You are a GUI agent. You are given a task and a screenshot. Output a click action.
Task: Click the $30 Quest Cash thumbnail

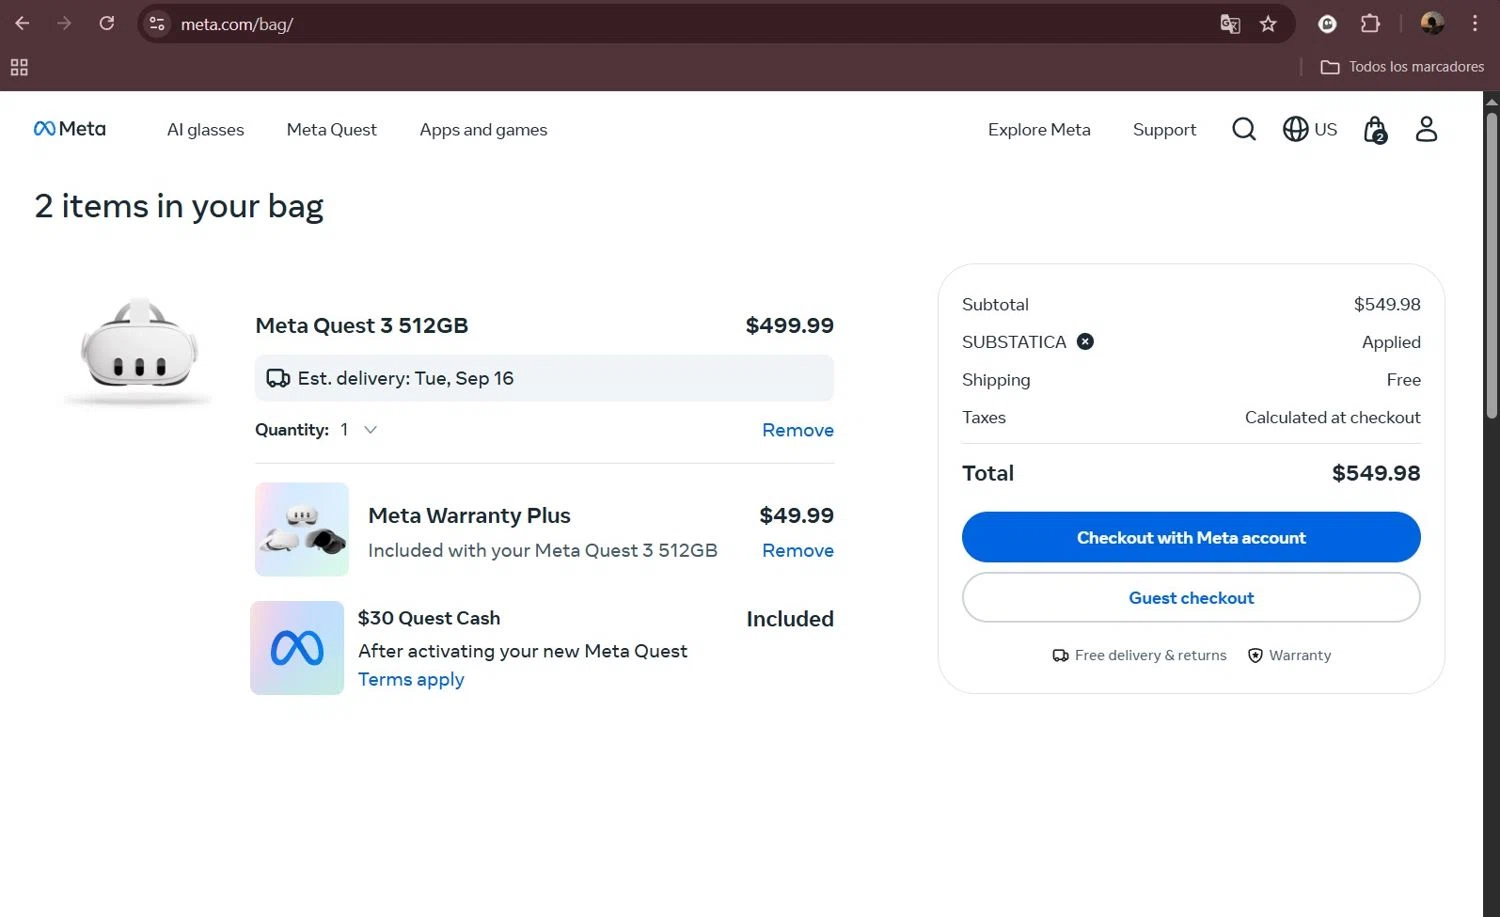pos(297,648)
